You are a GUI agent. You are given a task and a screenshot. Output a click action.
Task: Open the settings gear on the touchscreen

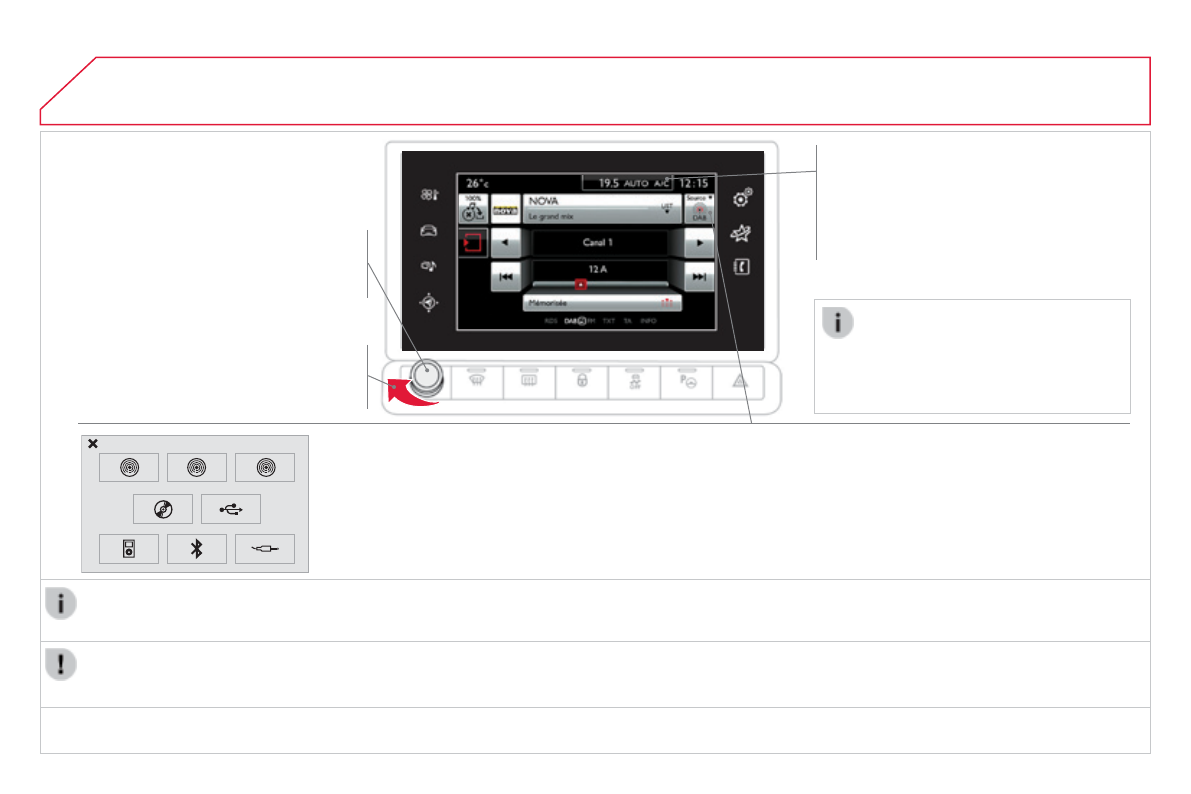[742, 198]
